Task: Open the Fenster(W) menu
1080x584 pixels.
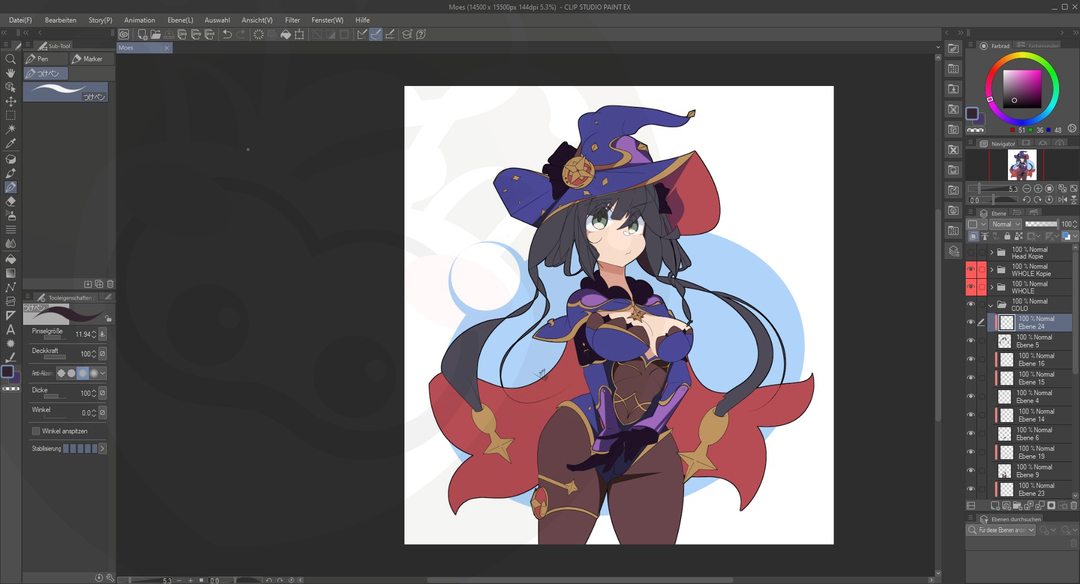Action: click(x=327, y=20)
